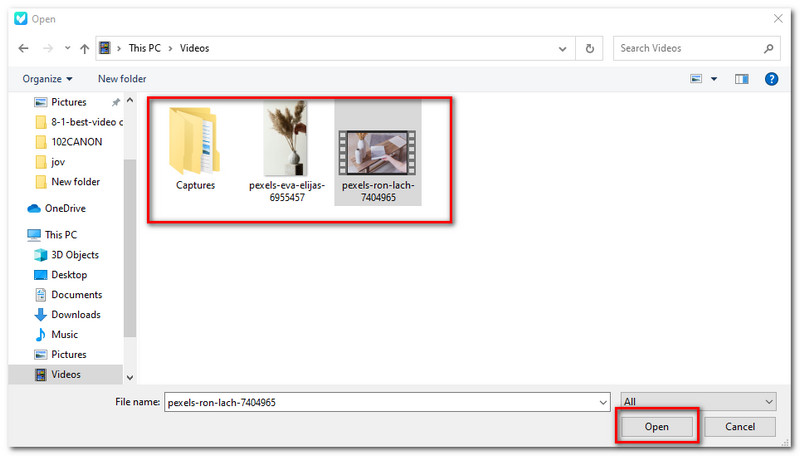Screen dimensions: 800x456
Task: Select 3D Objects in sidebar
Action: 75,255
